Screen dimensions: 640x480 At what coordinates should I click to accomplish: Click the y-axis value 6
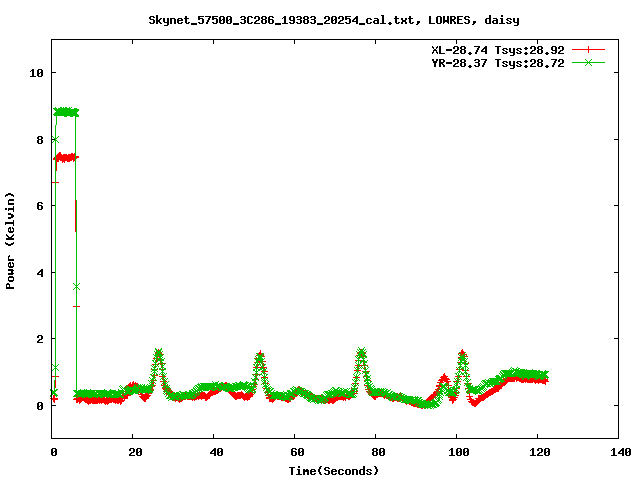40,206
